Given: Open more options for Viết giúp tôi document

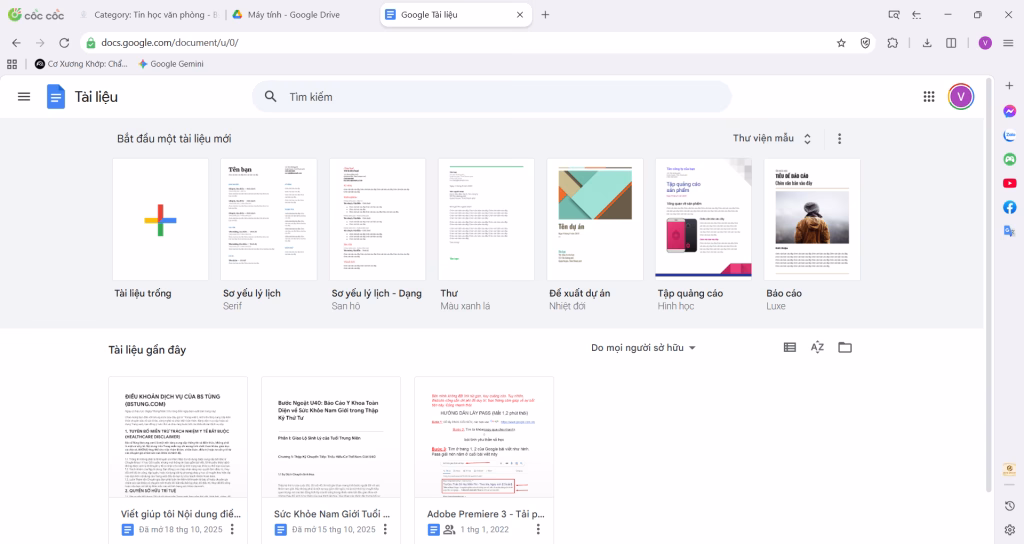Looking at the screenshot, I should [232, 529].
